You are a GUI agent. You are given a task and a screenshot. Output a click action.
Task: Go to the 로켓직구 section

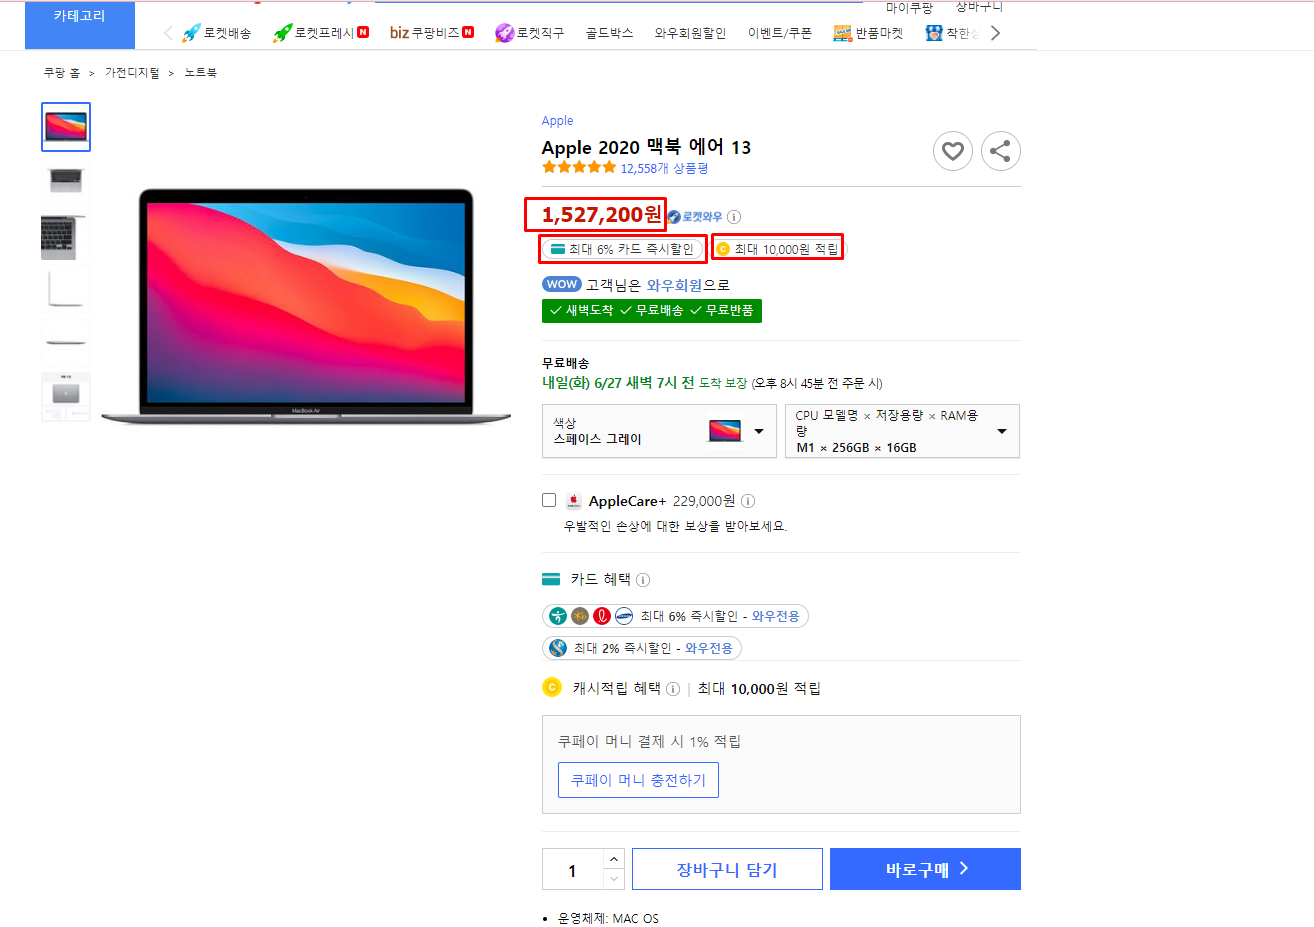(529, 33)
